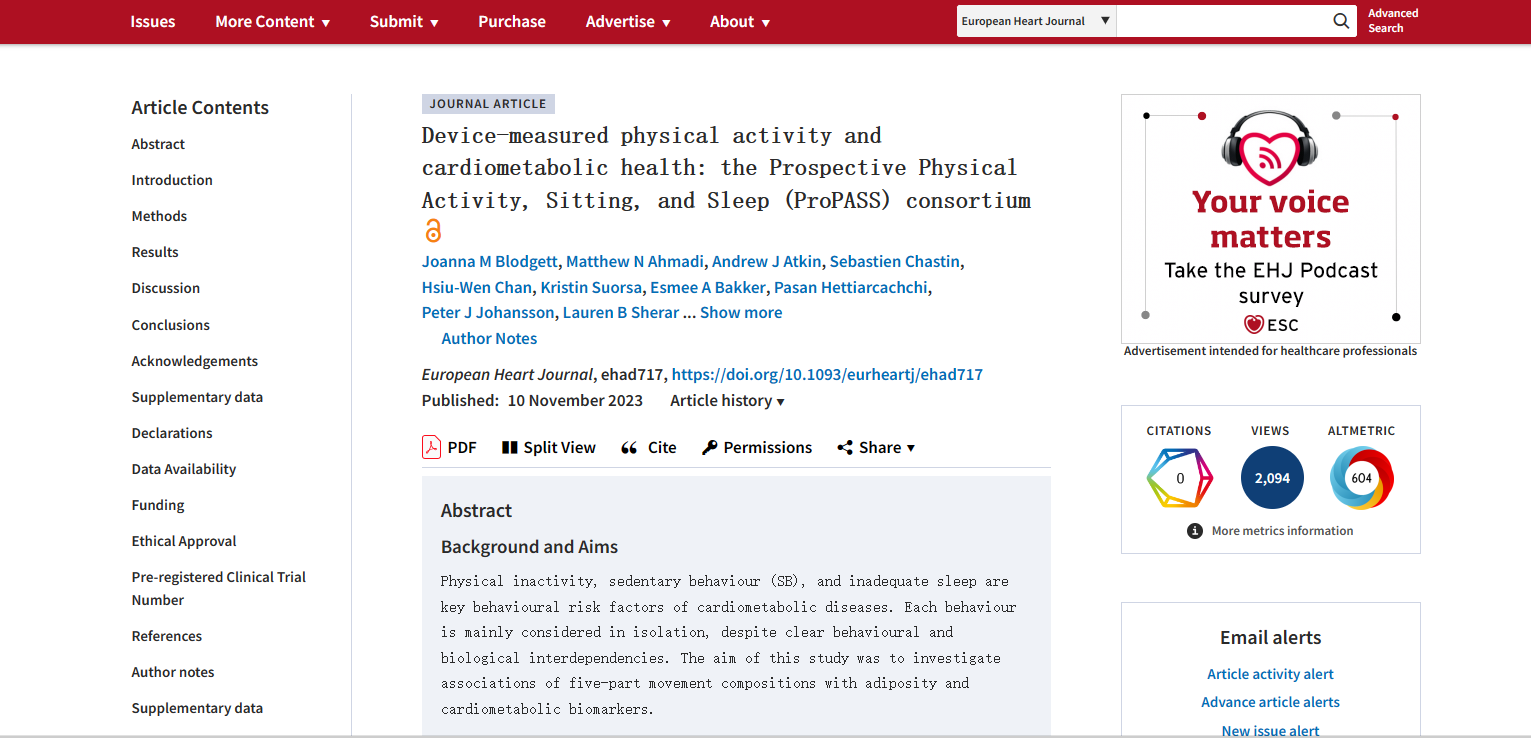Screen dimensions: 1531x738
Task: Expand the More Content menu
Action: [x=273, y=21]
